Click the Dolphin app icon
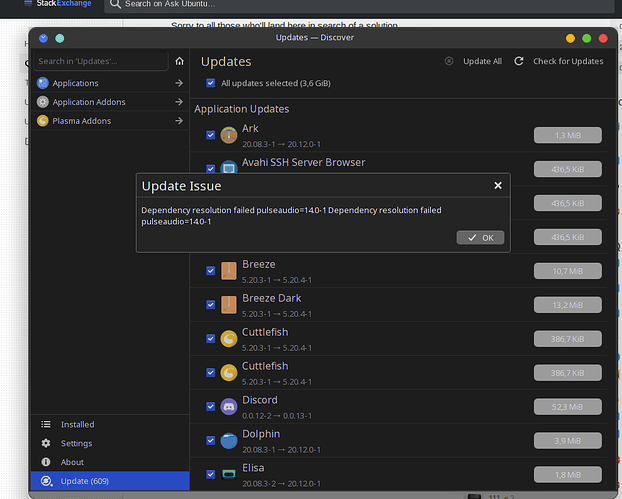This screenshot has height=499, width=622. click(228, 441)
